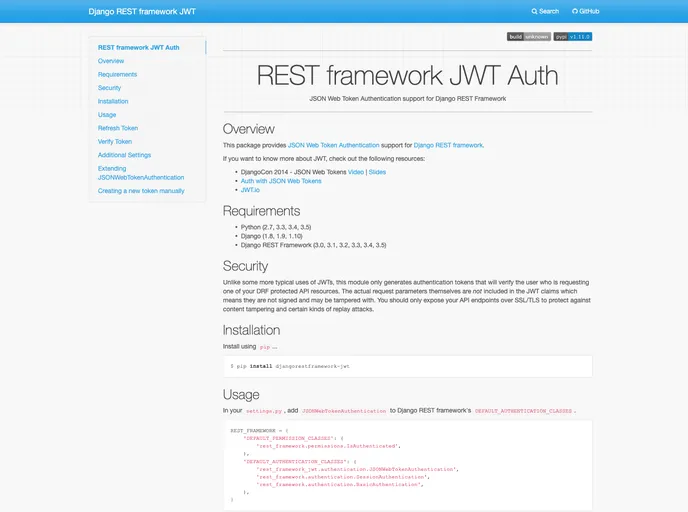Image resolution: width=688 pixels, height=512 pixels.
Task: Follow JSON Web Token Authentication link
Action: click(x=333, y=145)
